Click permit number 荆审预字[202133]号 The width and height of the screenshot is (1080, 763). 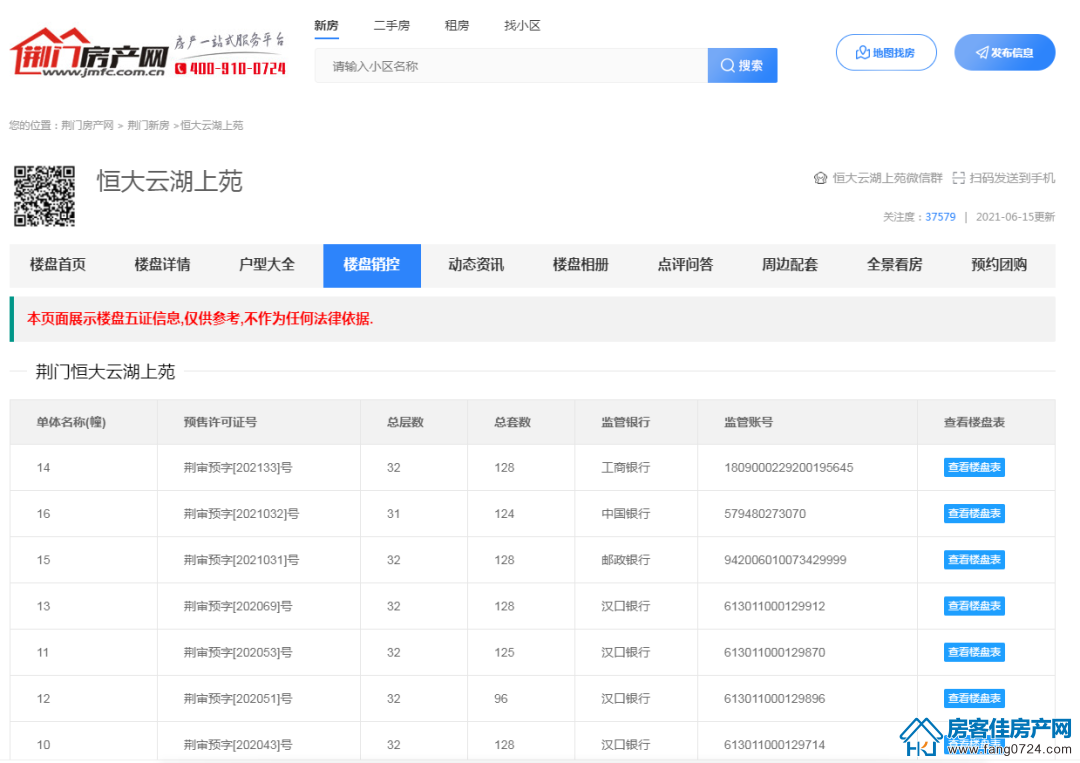238,468
